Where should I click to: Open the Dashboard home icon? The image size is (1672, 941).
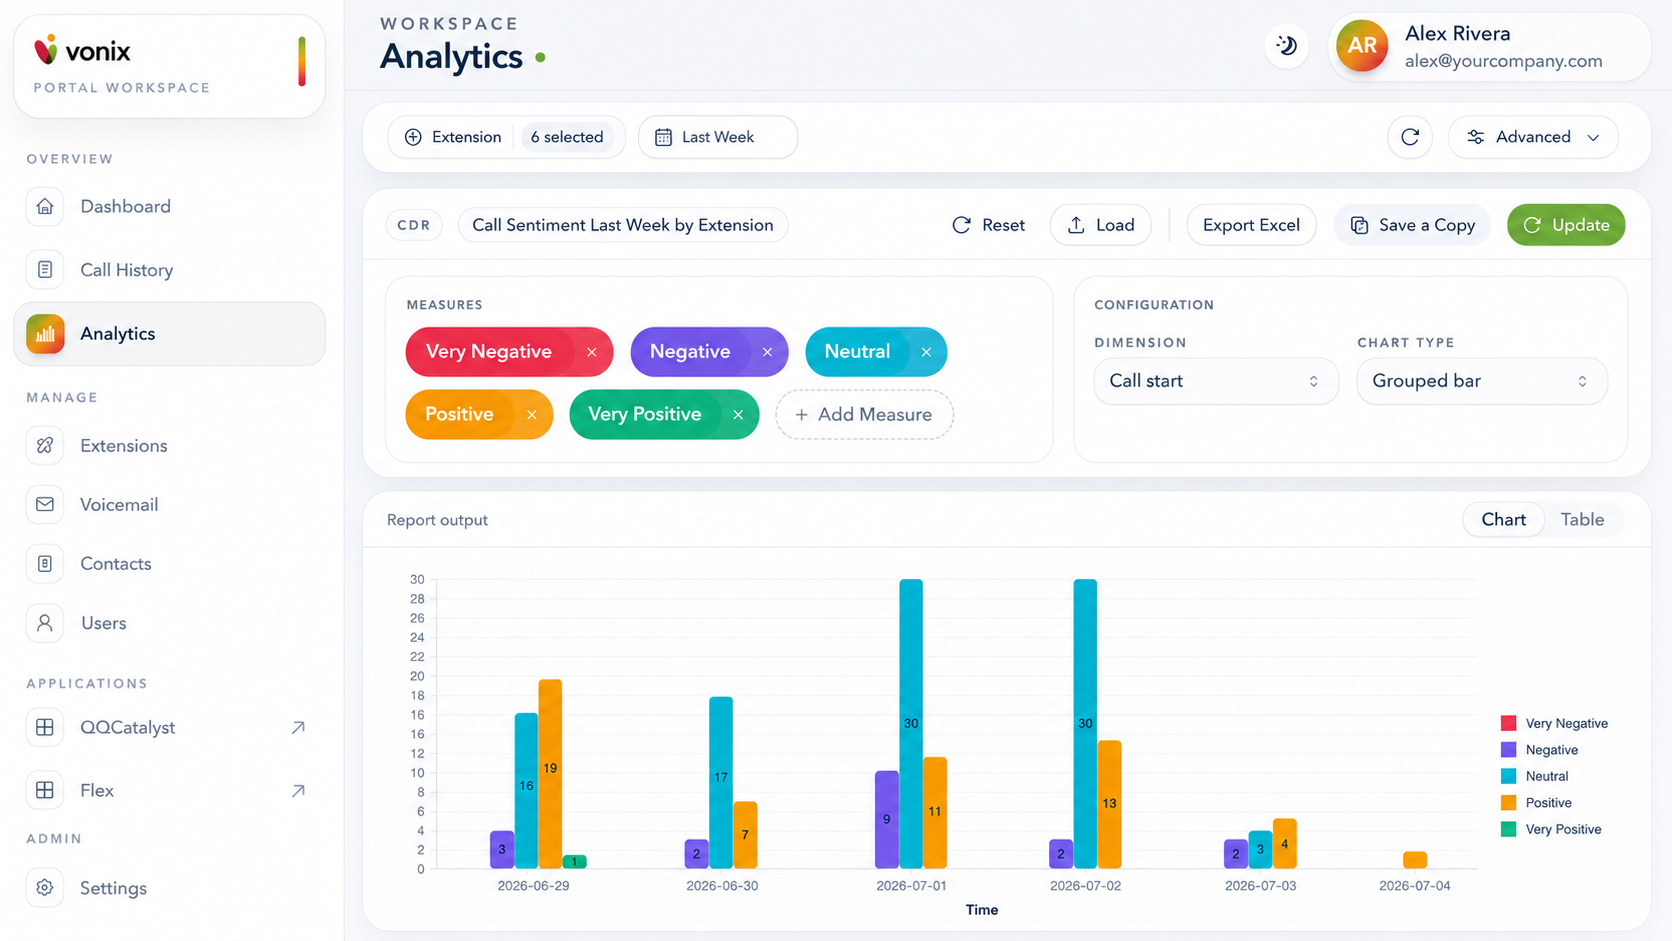pos(45,207)
